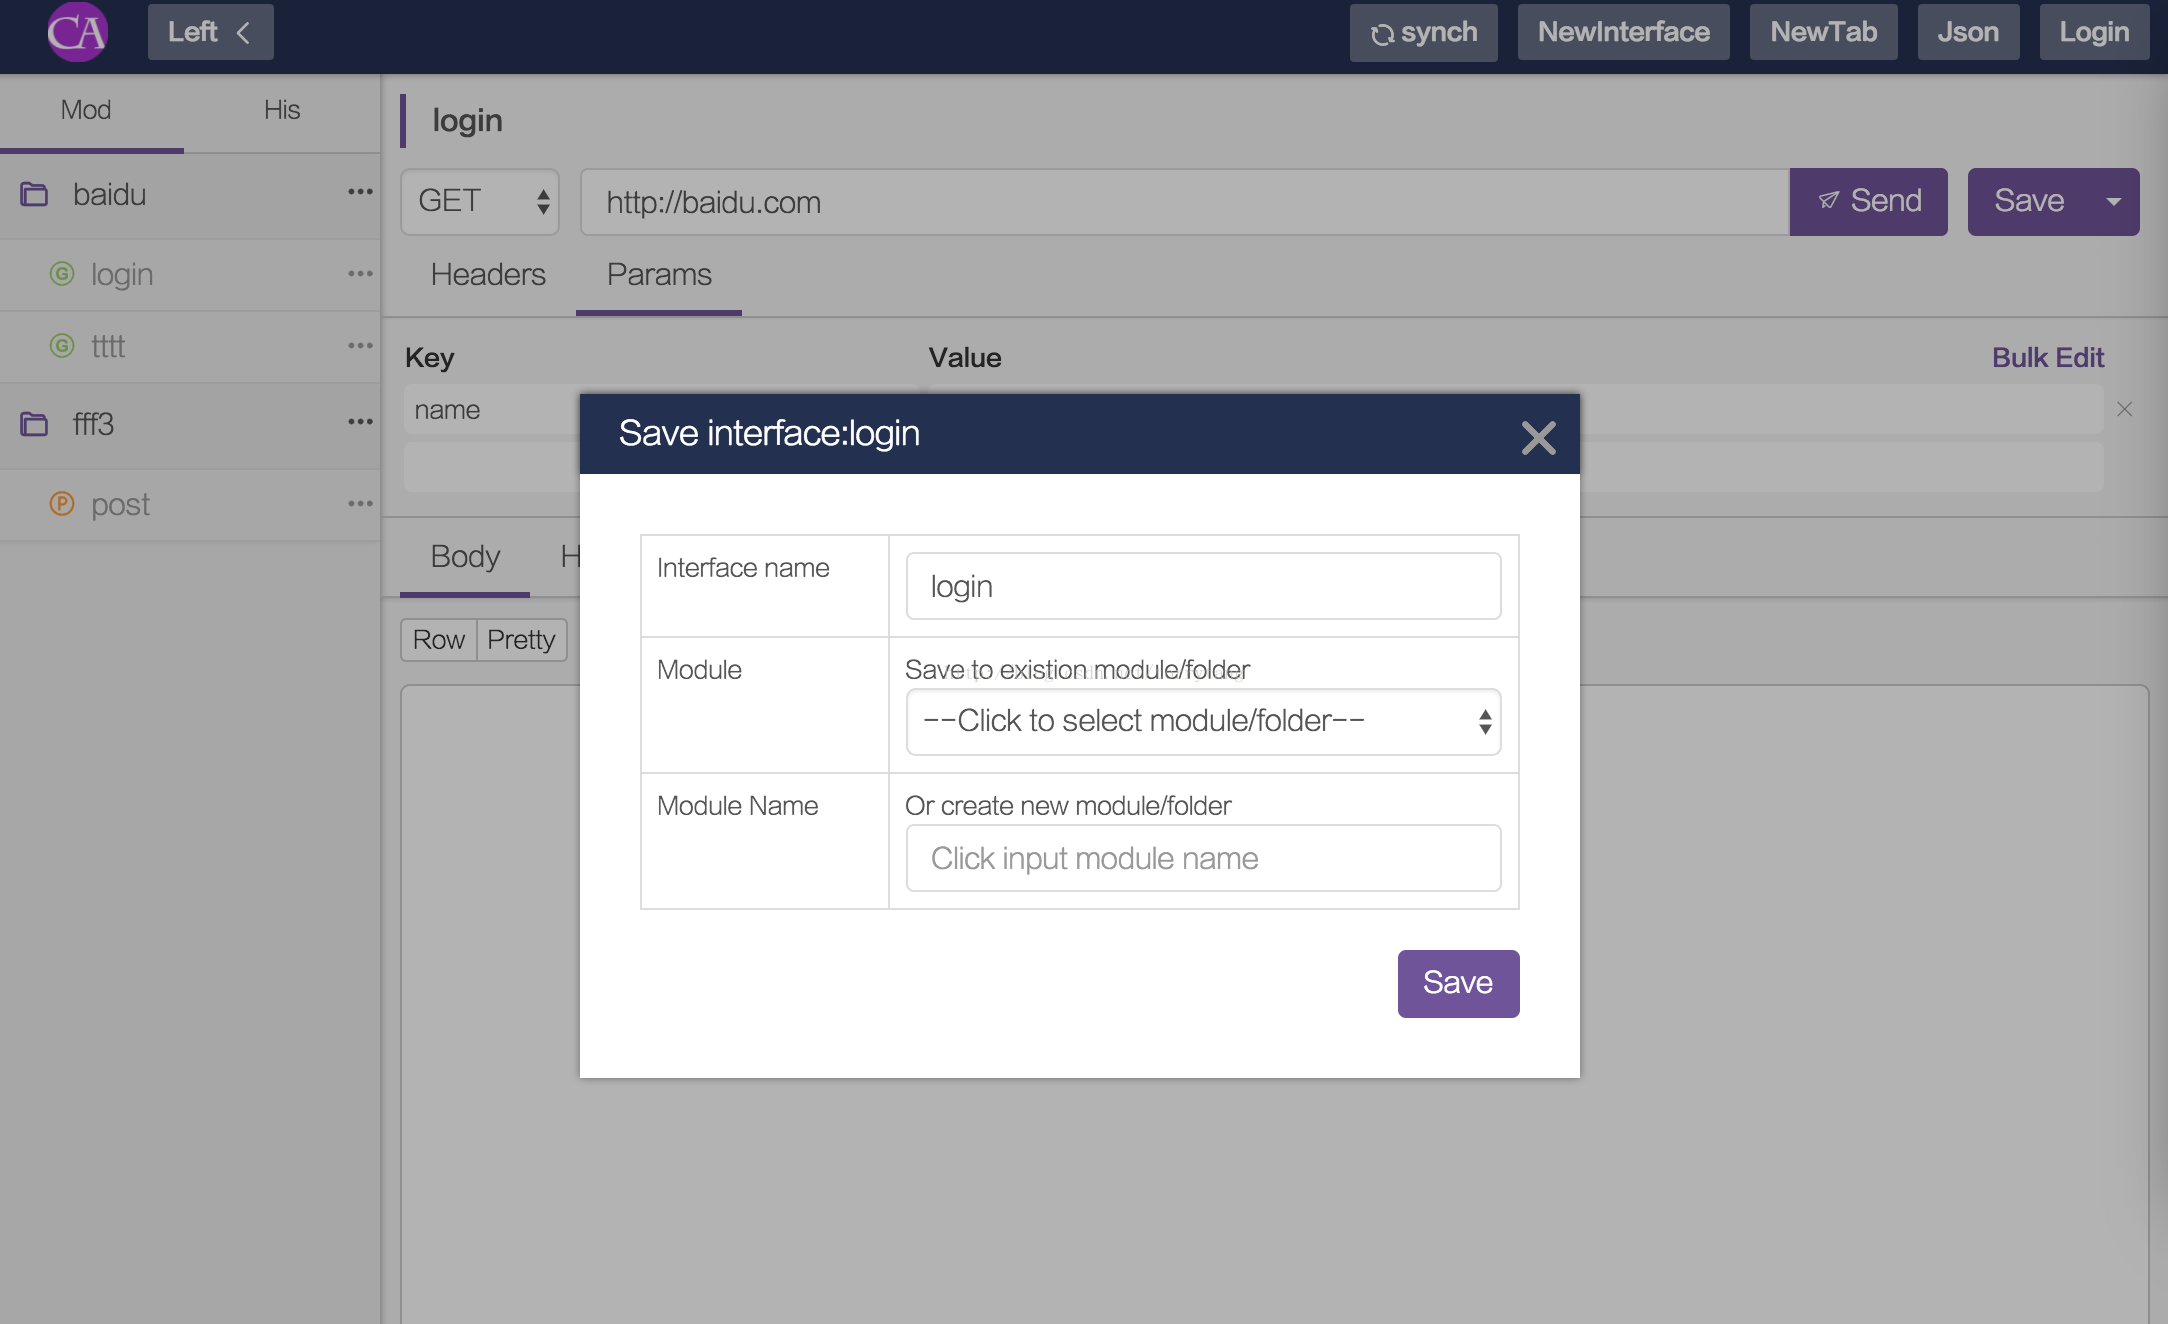Screen dimensions: 2168x1324
Task: Click the baidu folder name
Action: click(x=109, y=194)
